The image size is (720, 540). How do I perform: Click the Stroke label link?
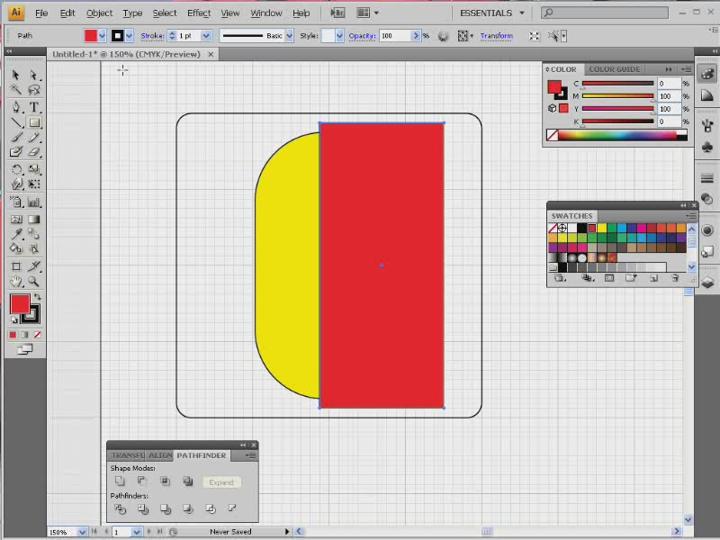coord(152,35)
